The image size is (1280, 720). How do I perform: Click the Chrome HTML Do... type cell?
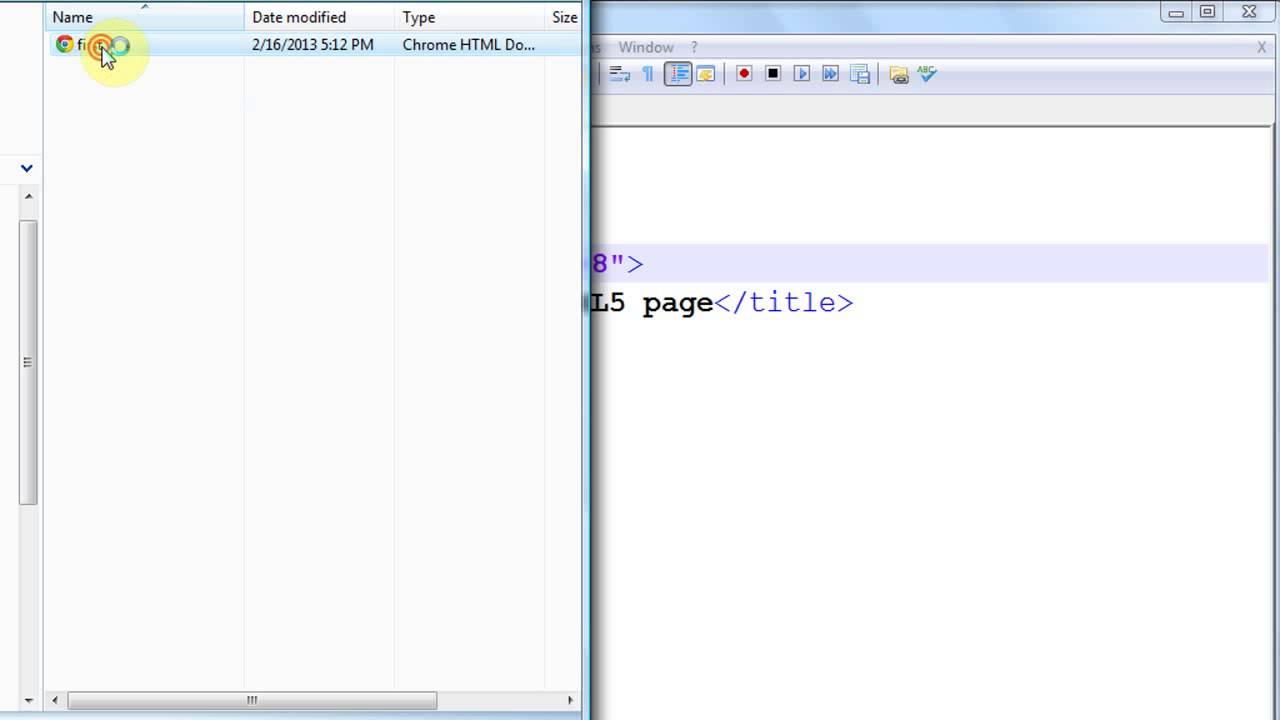469,44
